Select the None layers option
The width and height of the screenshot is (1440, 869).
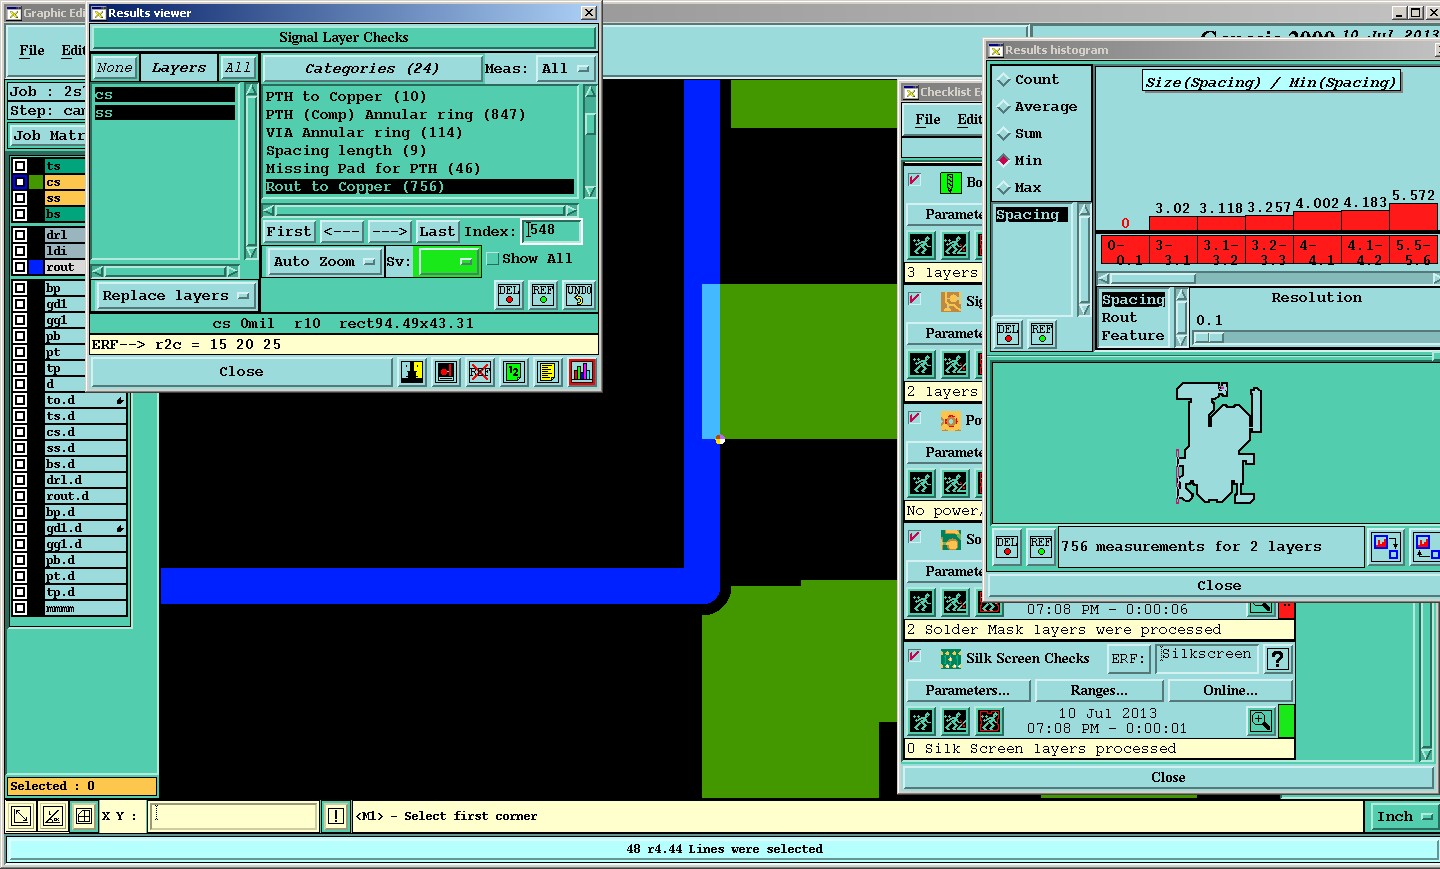[114, 68]
